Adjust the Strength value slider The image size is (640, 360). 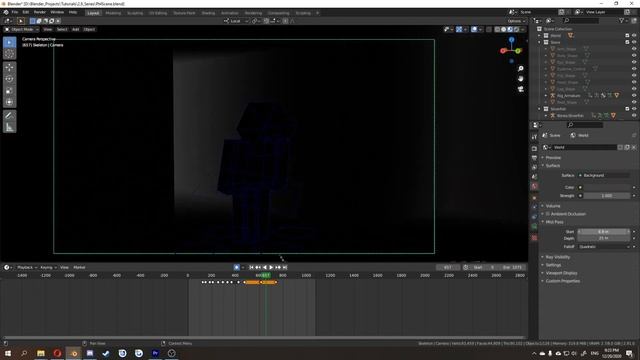click(607, 196)
